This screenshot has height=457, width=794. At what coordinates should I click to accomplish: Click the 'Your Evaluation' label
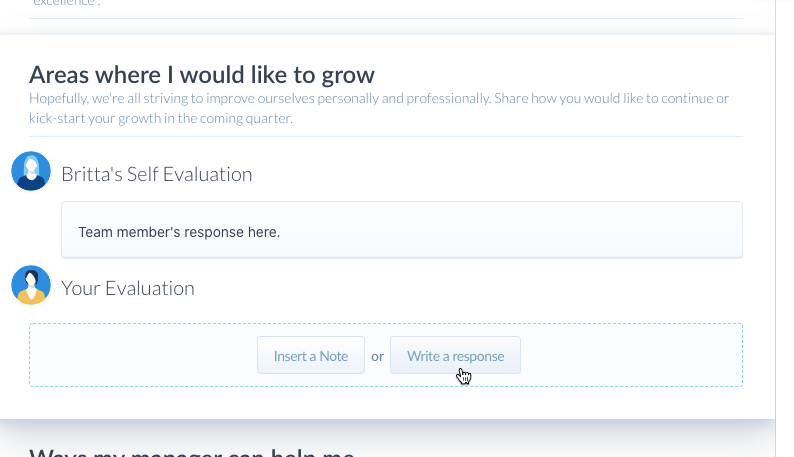point(128,288)
